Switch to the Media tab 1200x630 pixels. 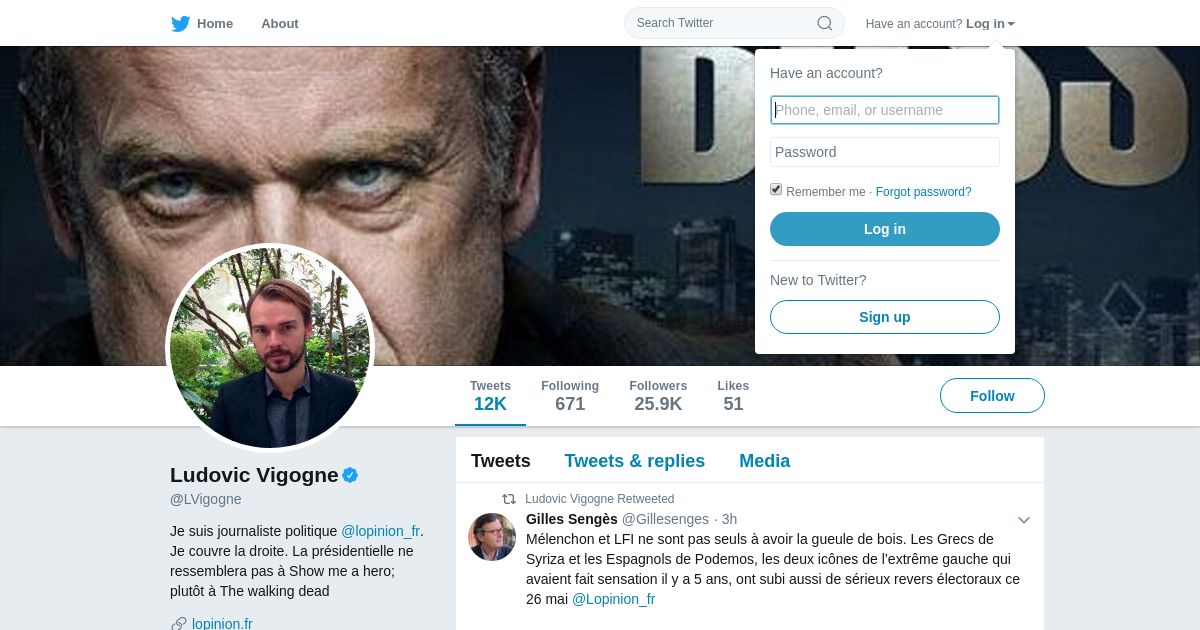click(x=765, y=461)
